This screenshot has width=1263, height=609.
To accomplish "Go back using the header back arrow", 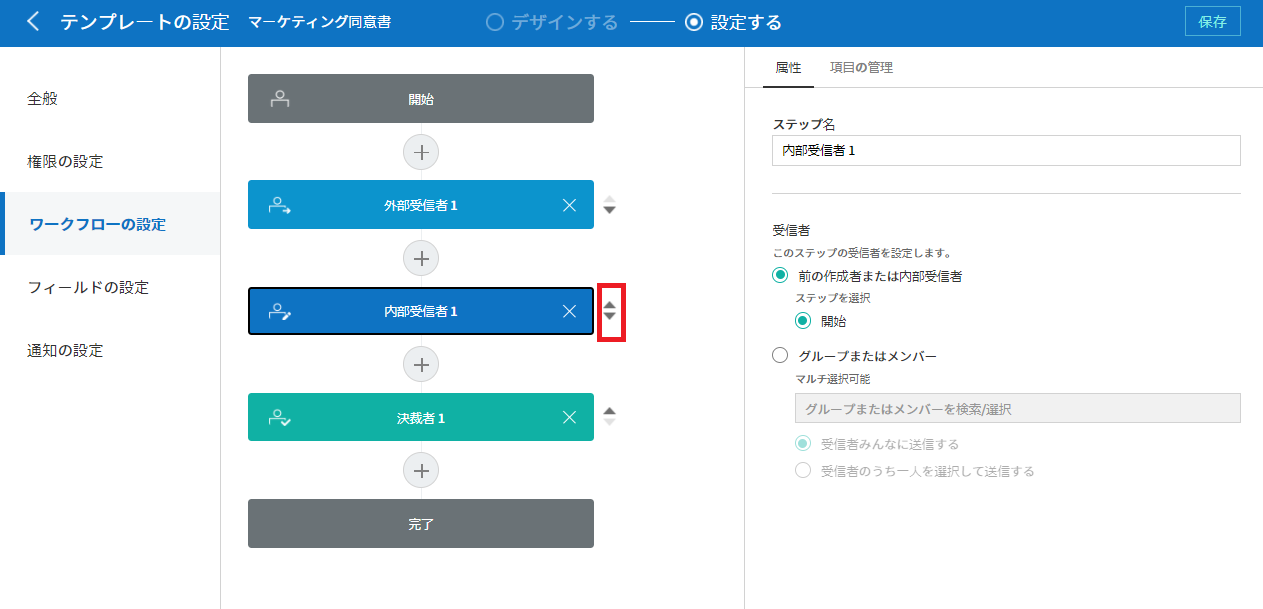I will pyautogui.click(x=33, y=22).
